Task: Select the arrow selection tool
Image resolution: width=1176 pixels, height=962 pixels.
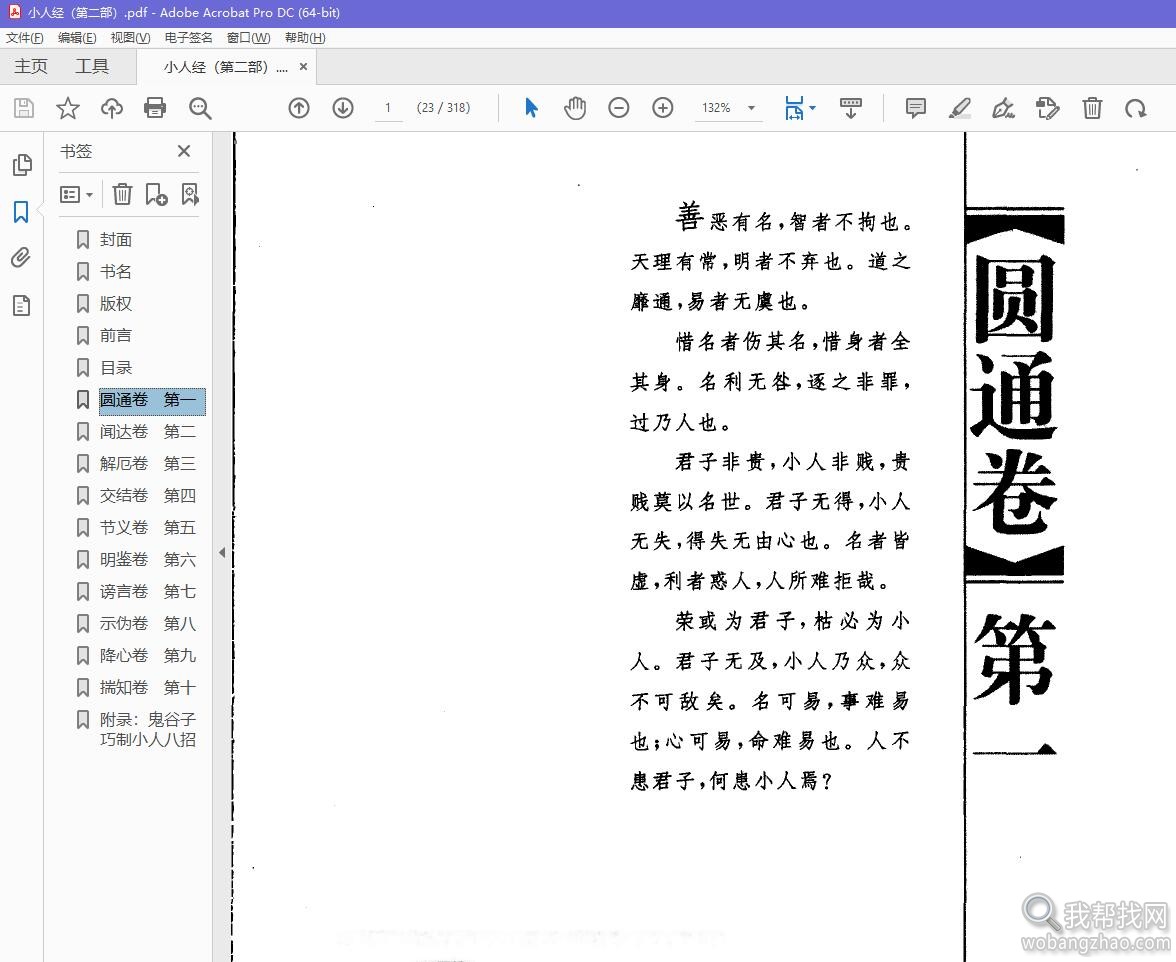Action: click(531, 108)
